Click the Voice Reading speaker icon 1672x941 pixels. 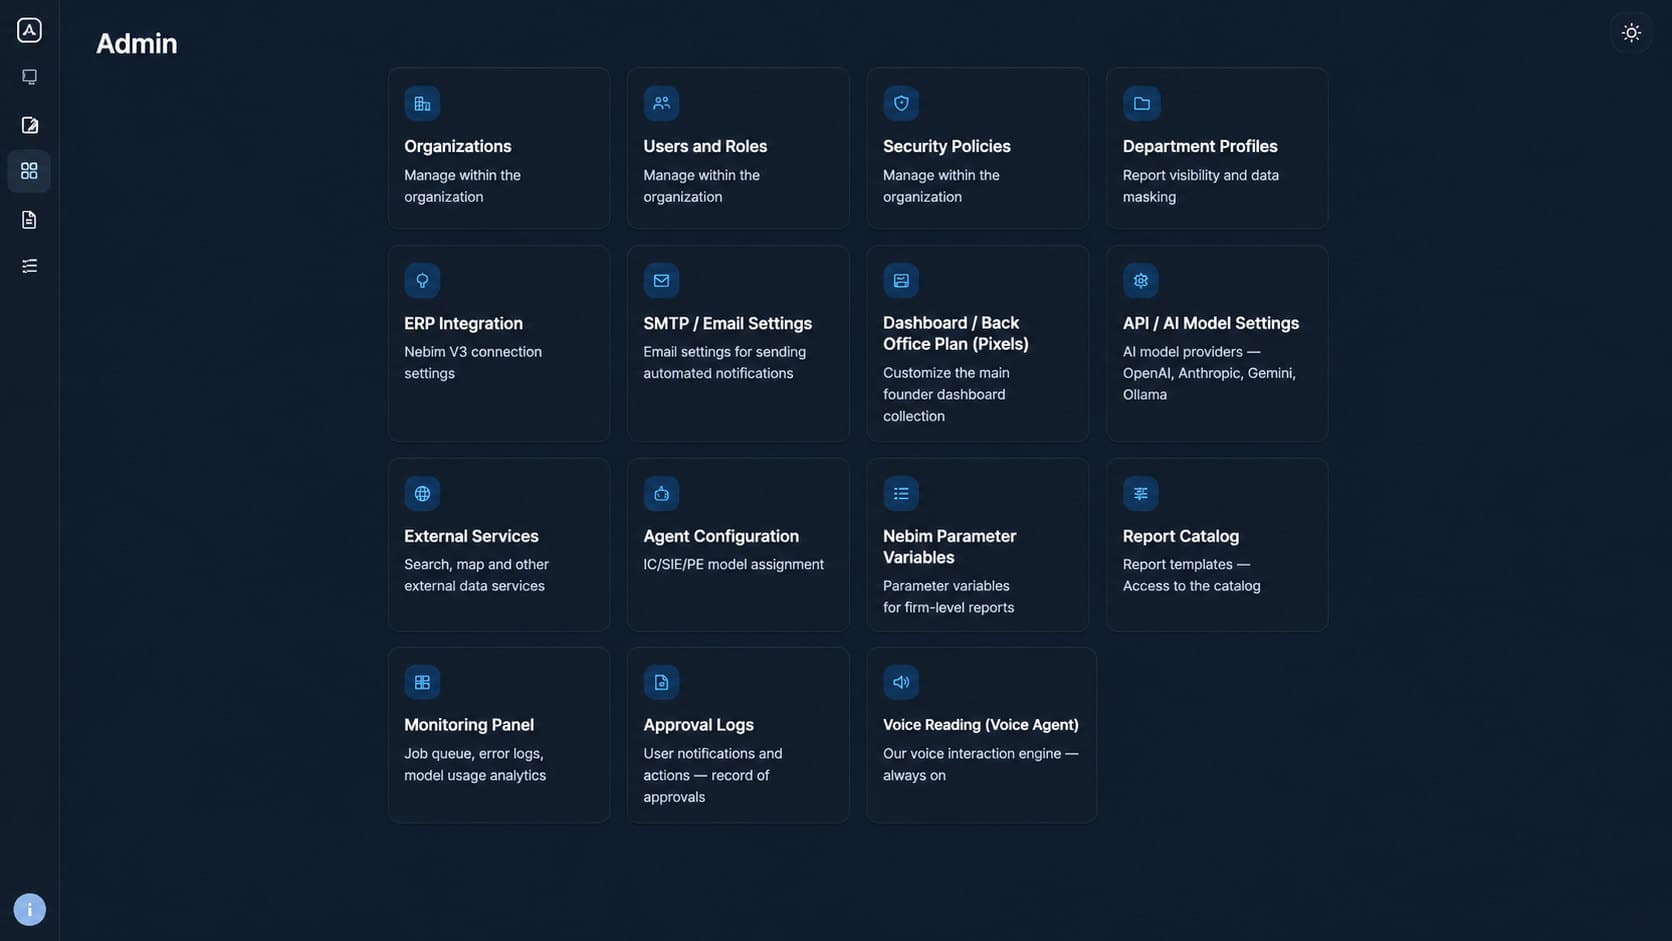point(901,682)
